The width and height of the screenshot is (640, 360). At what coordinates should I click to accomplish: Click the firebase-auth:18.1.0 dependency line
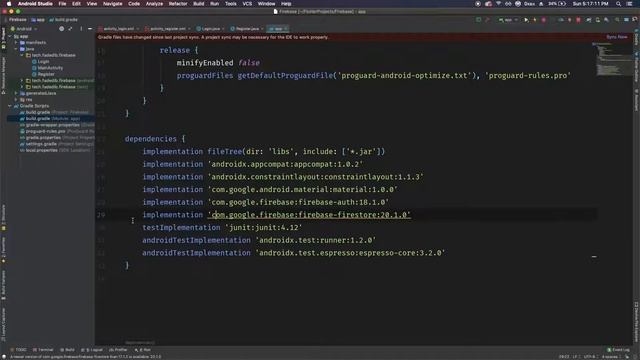pos(265,202)
